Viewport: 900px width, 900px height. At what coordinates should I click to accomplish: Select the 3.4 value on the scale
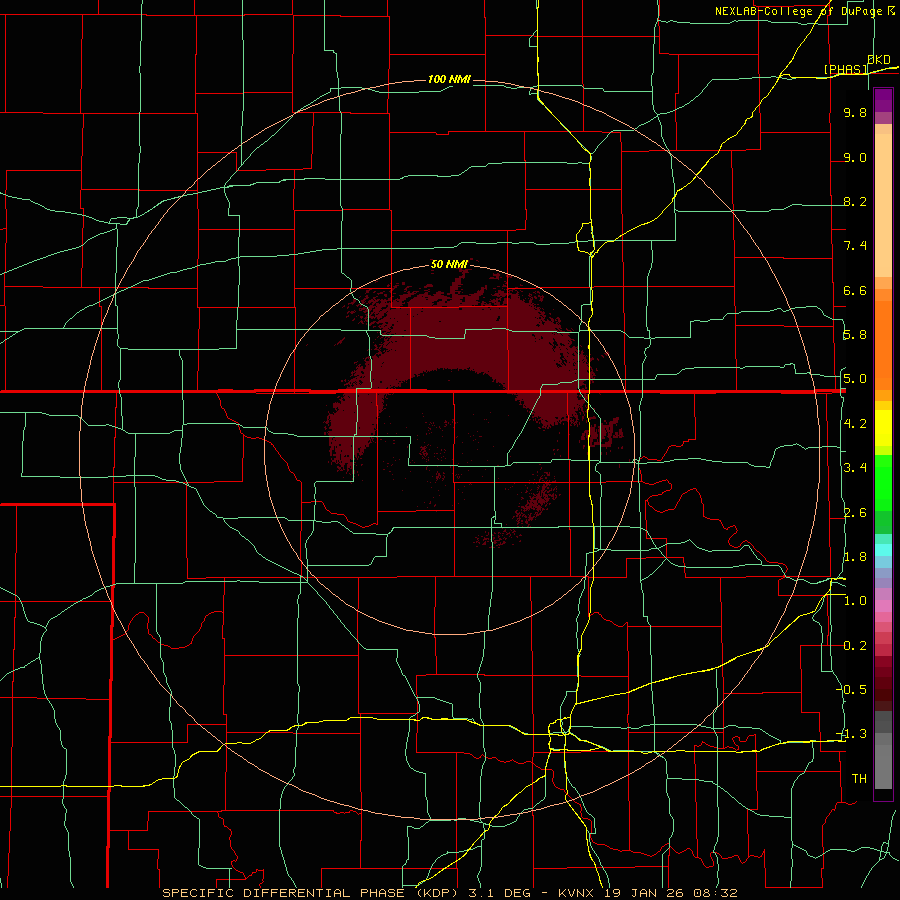[x=855, y=468]
